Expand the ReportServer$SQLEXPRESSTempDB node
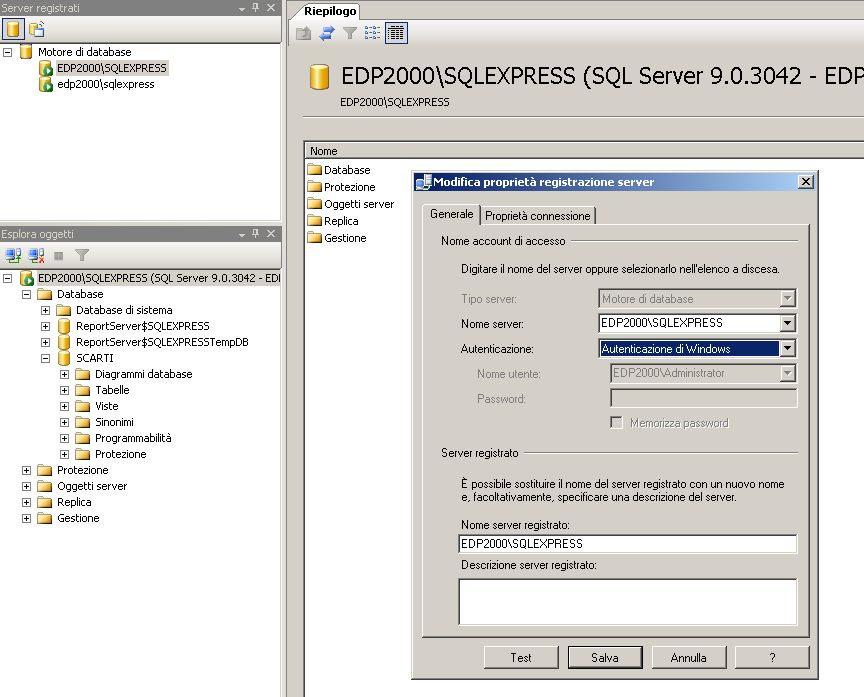864x697 pixels. [x=46, y=342]
